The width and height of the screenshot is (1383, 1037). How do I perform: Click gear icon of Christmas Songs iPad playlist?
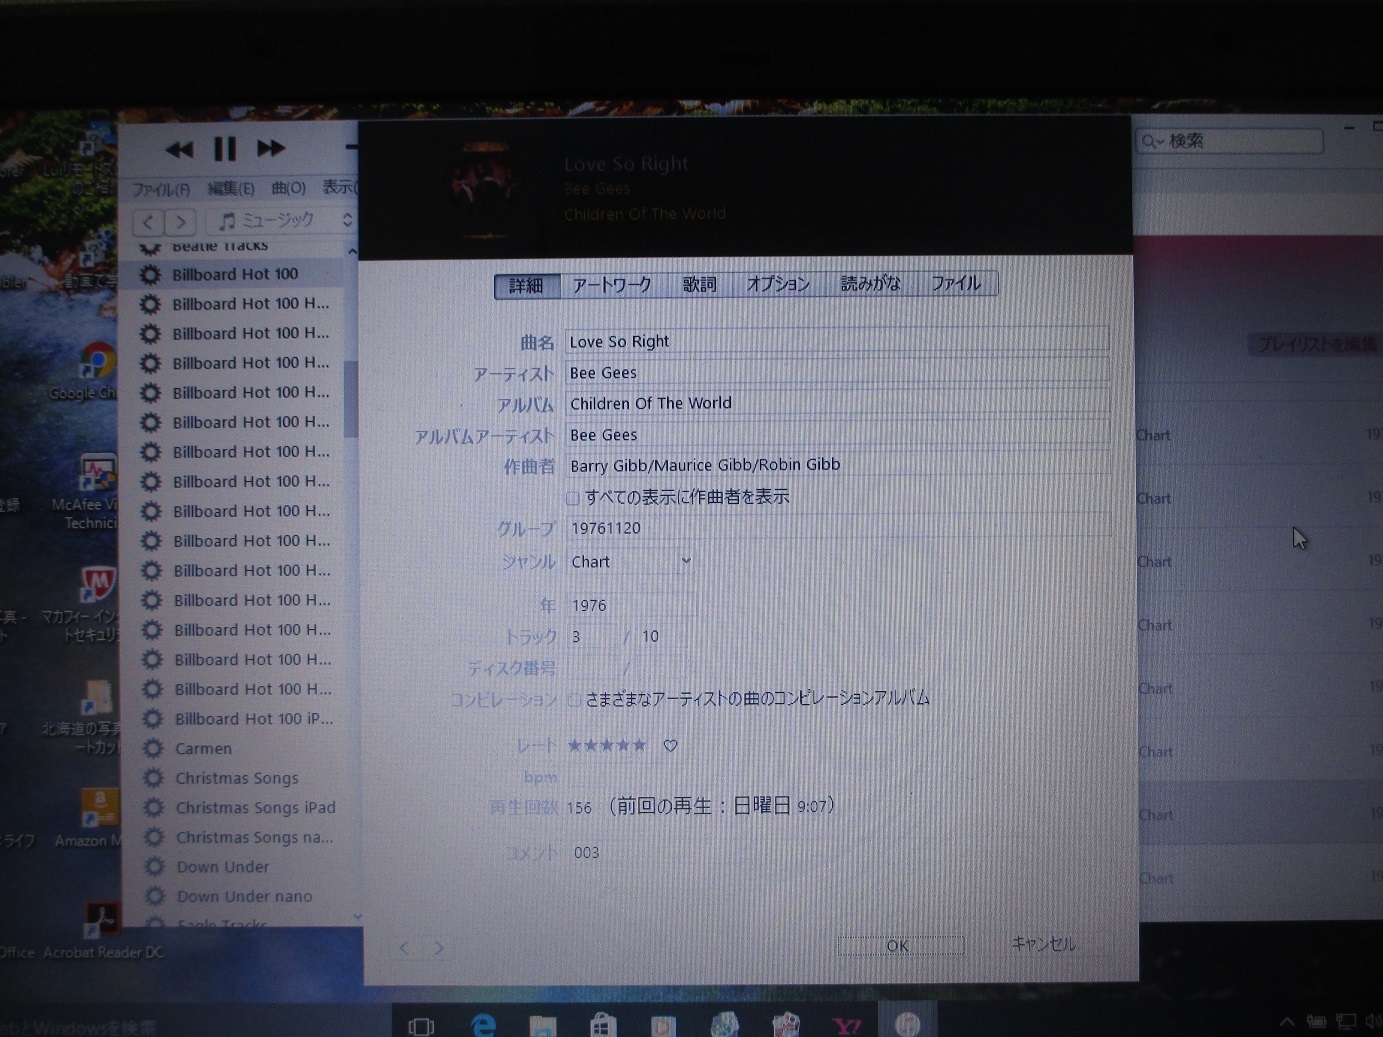coord(153,807)
